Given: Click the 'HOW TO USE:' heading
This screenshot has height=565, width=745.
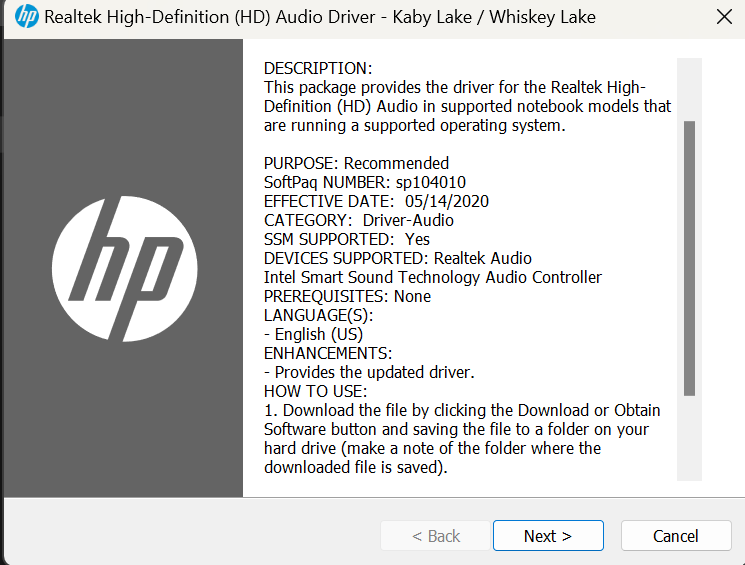Looking at the screenshot, I should click(315, 392).
